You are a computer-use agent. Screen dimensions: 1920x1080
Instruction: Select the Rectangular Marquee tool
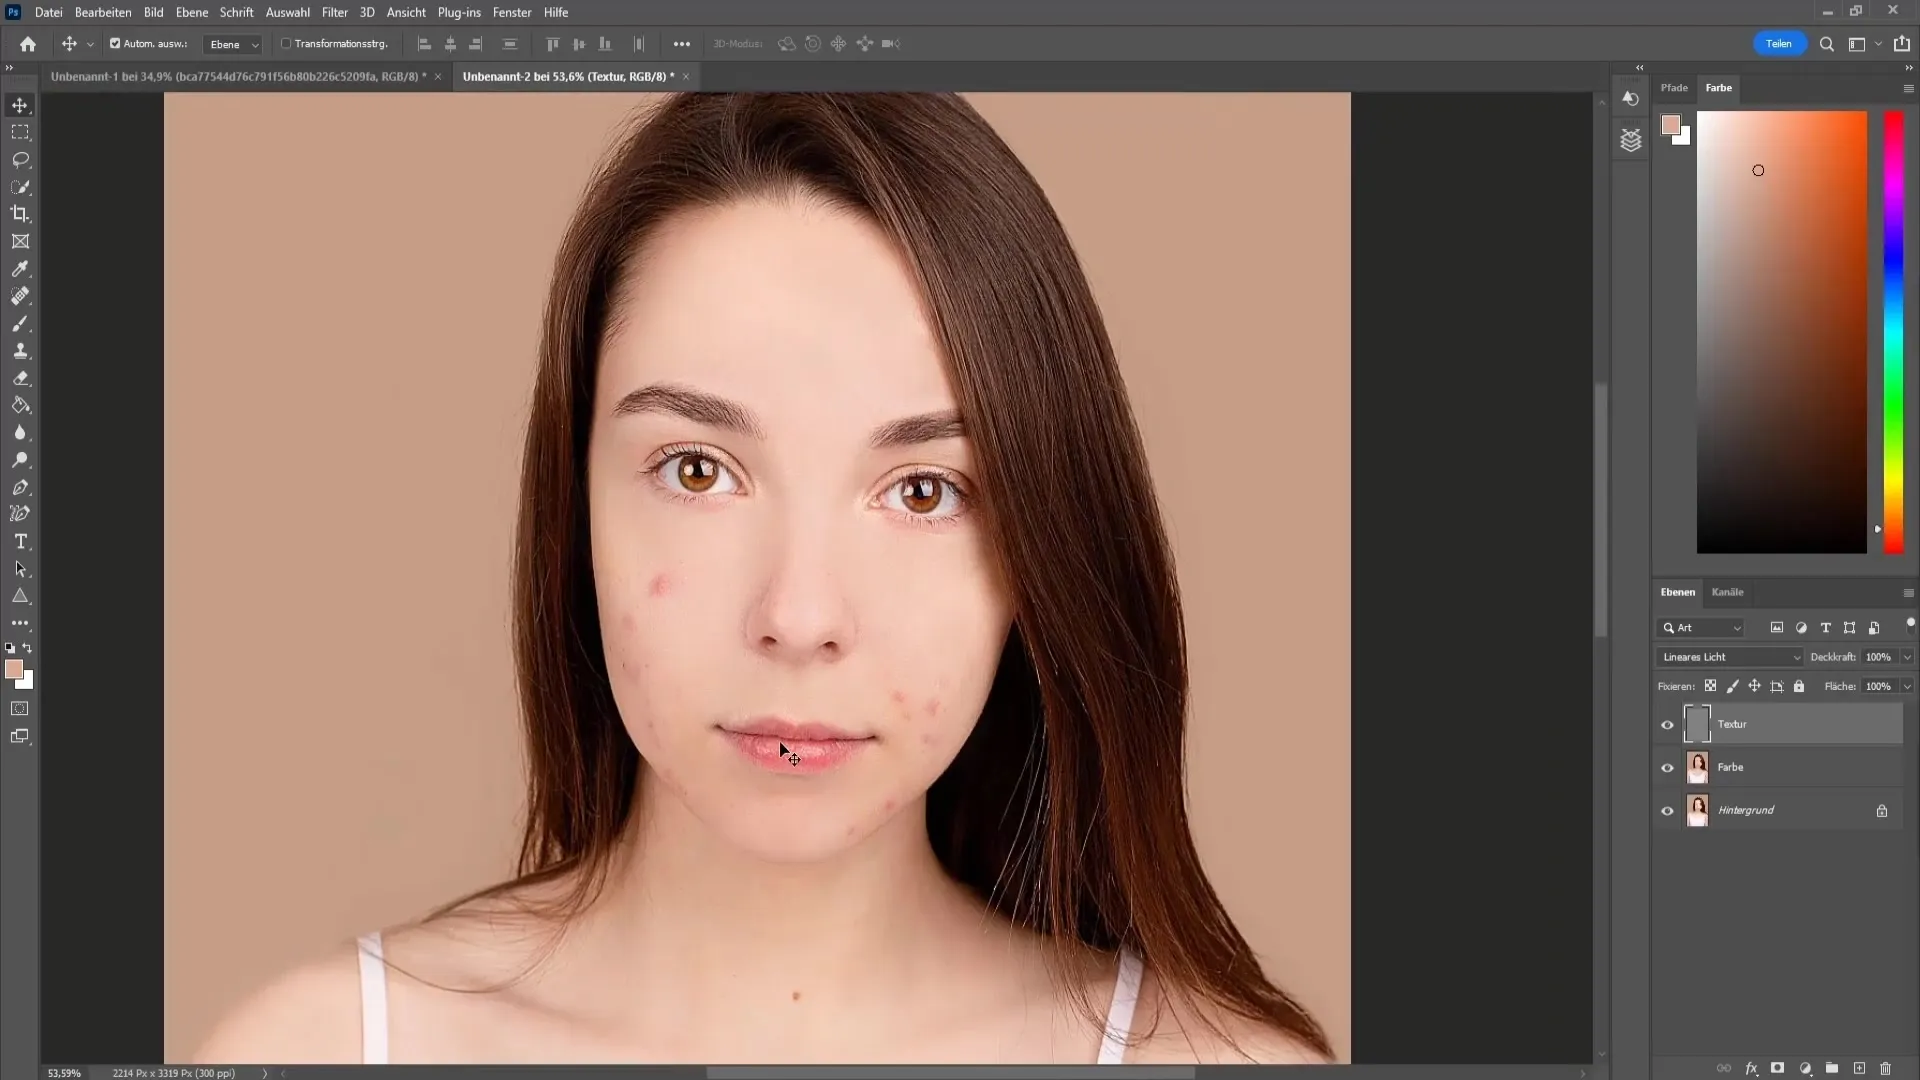tap(20, 132)
